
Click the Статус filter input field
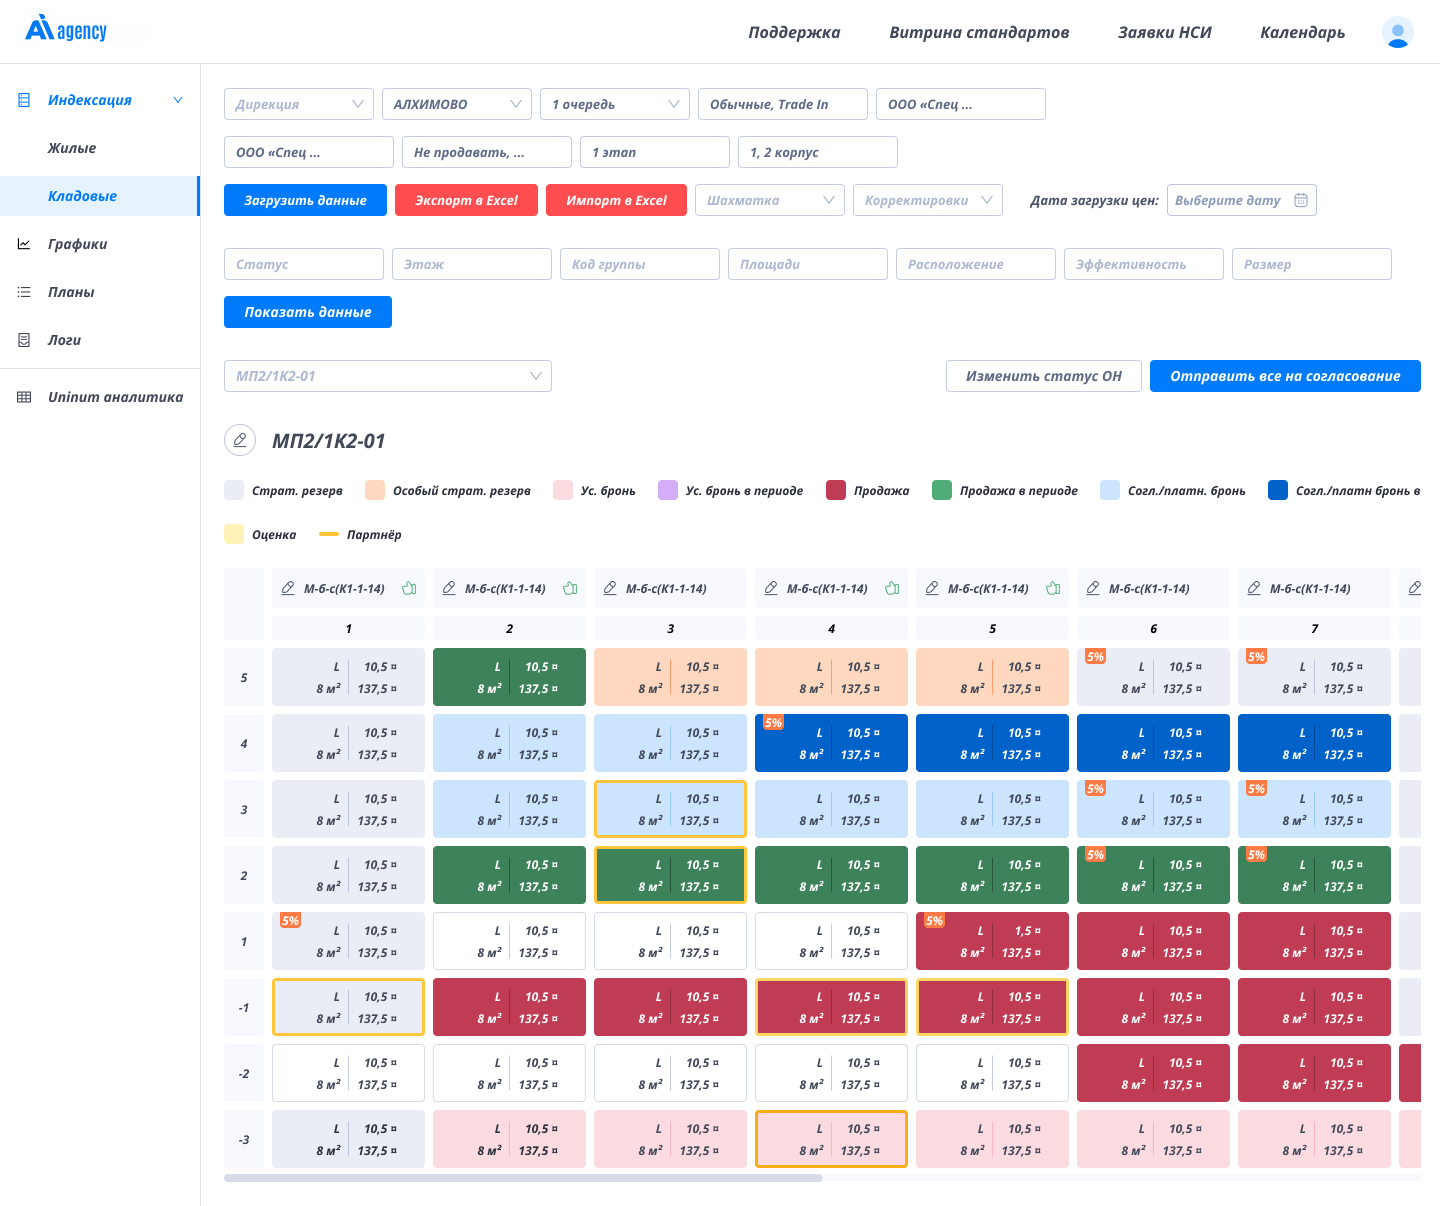303,264
